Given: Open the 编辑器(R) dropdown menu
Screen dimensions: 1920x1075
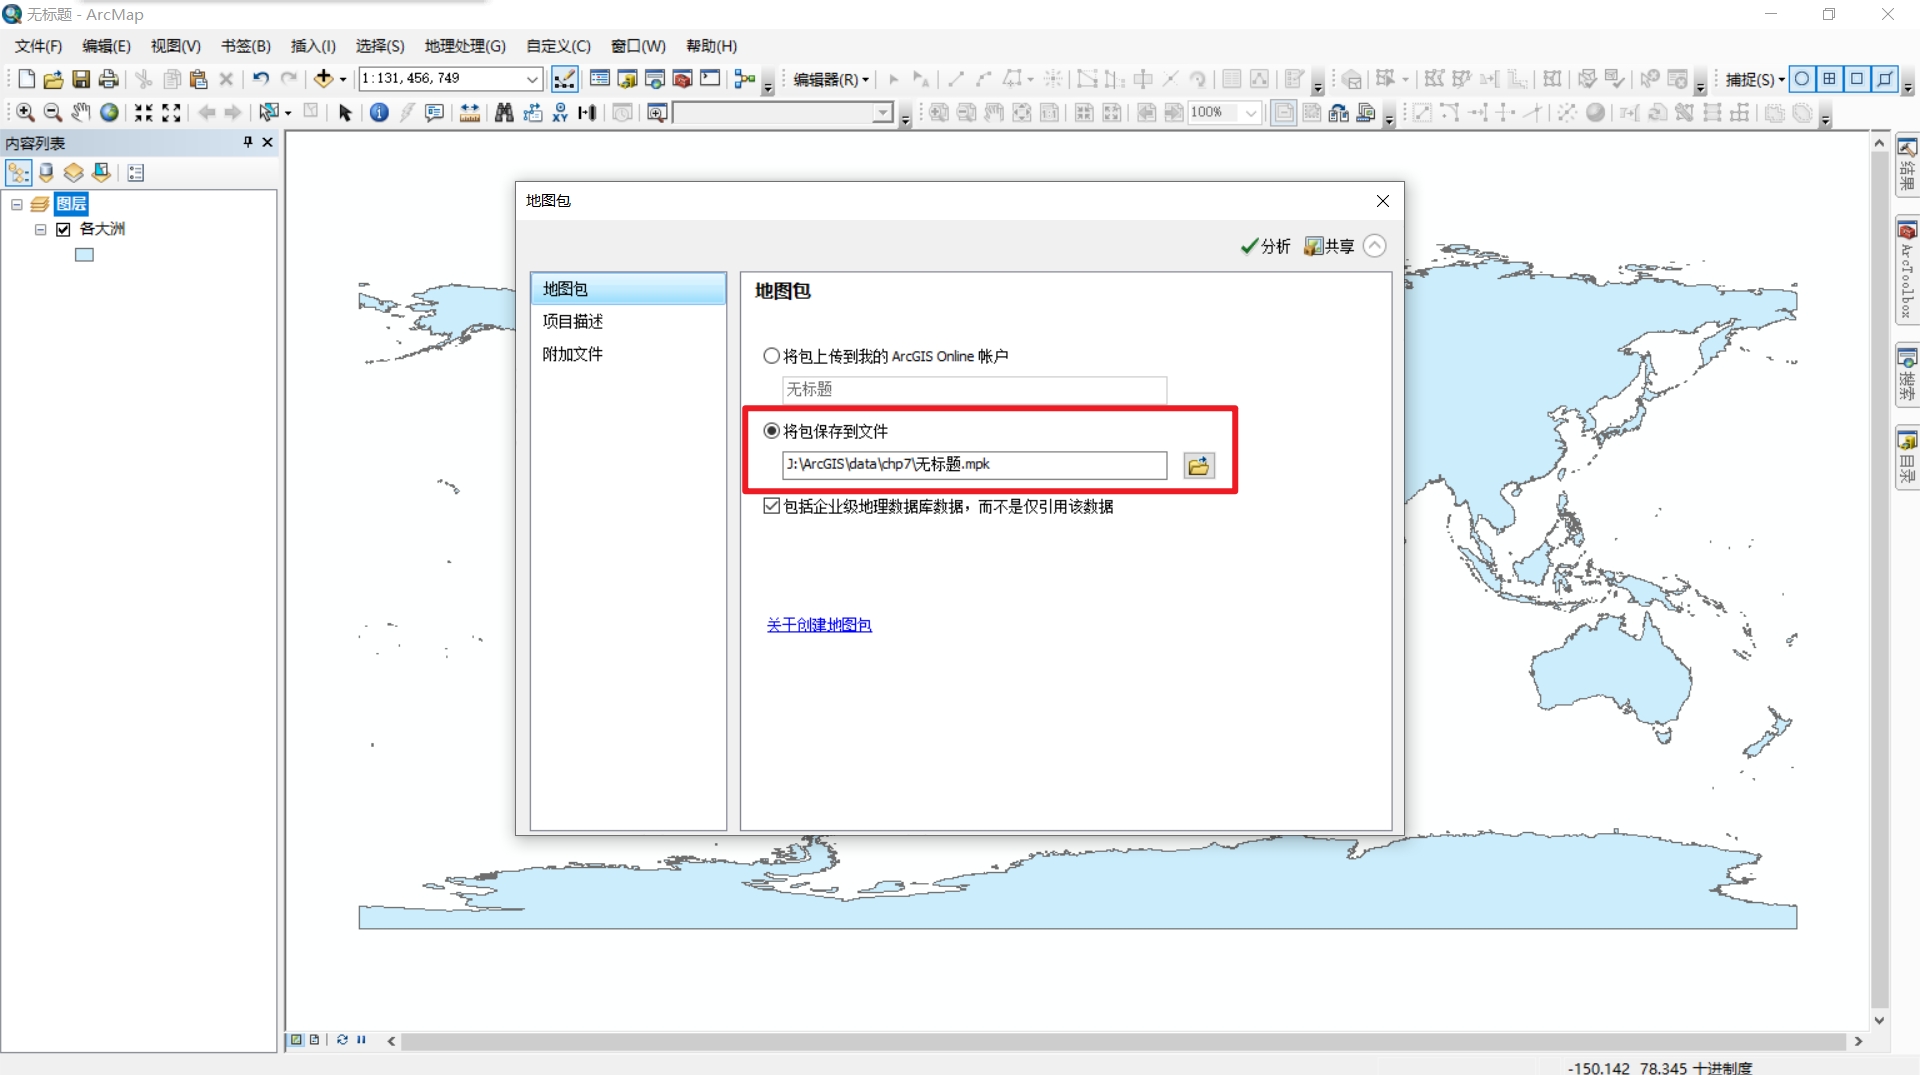Looking at the screenshot, I should [x=831, y=79].
